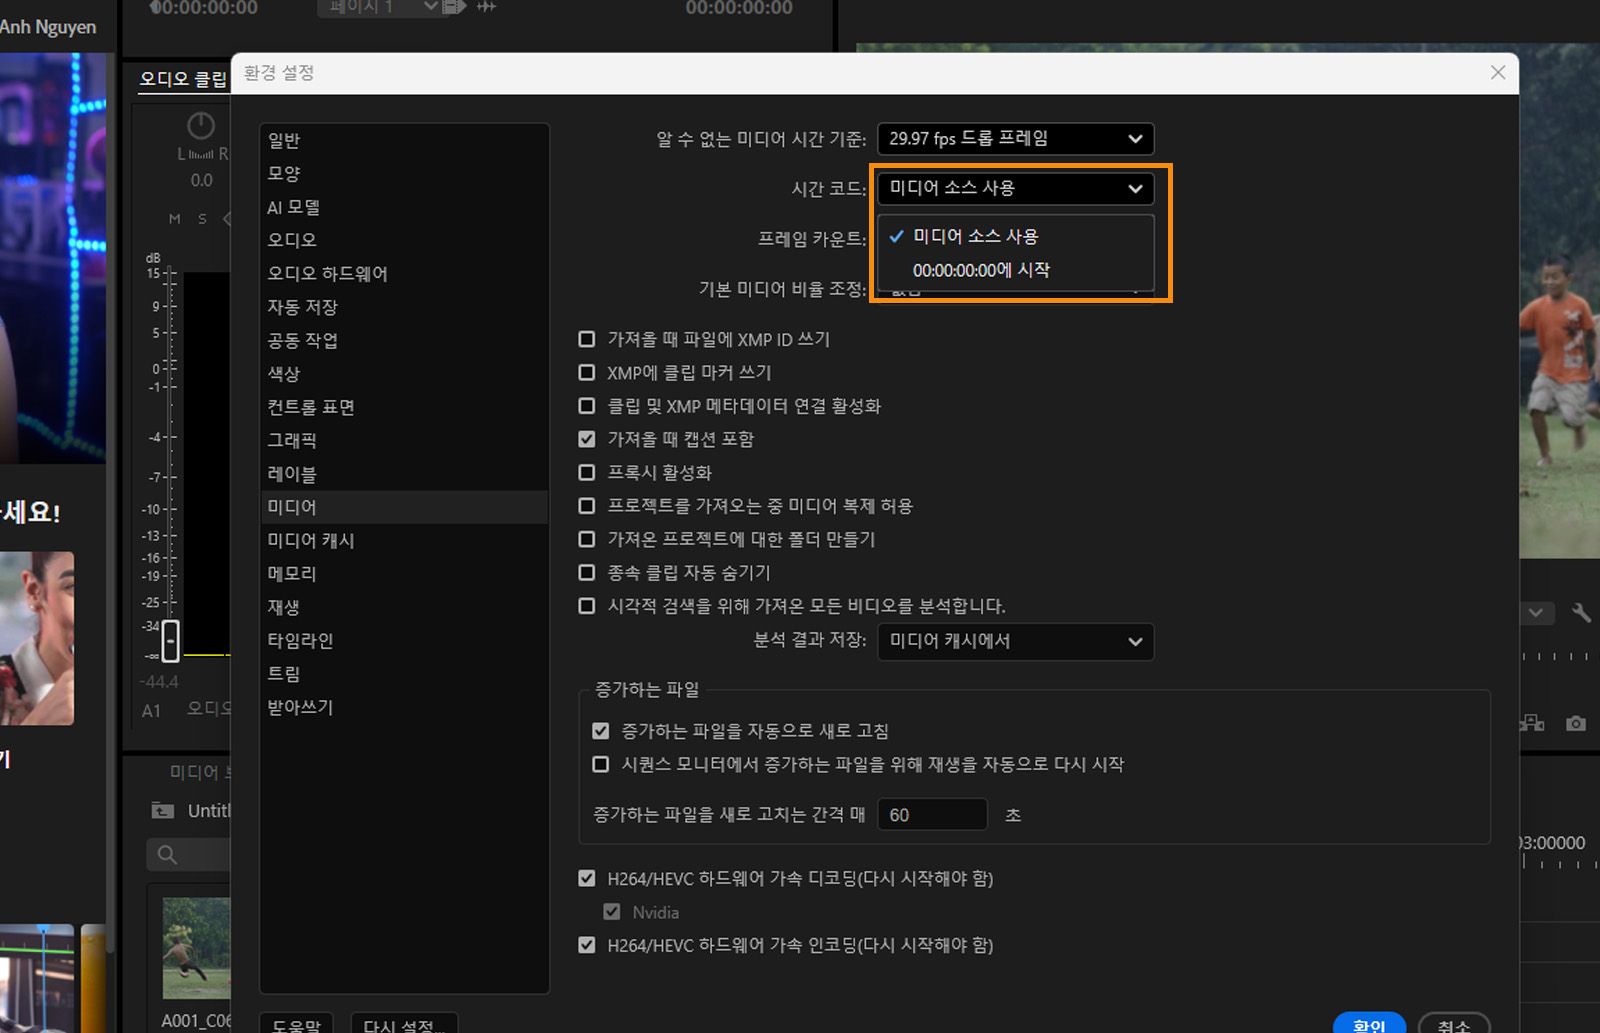Disable the Nvidia hardware decoding checkbox
The width and height of the screenshot is (1600, 1033).
pyautogui.click(x=612, y=911)
